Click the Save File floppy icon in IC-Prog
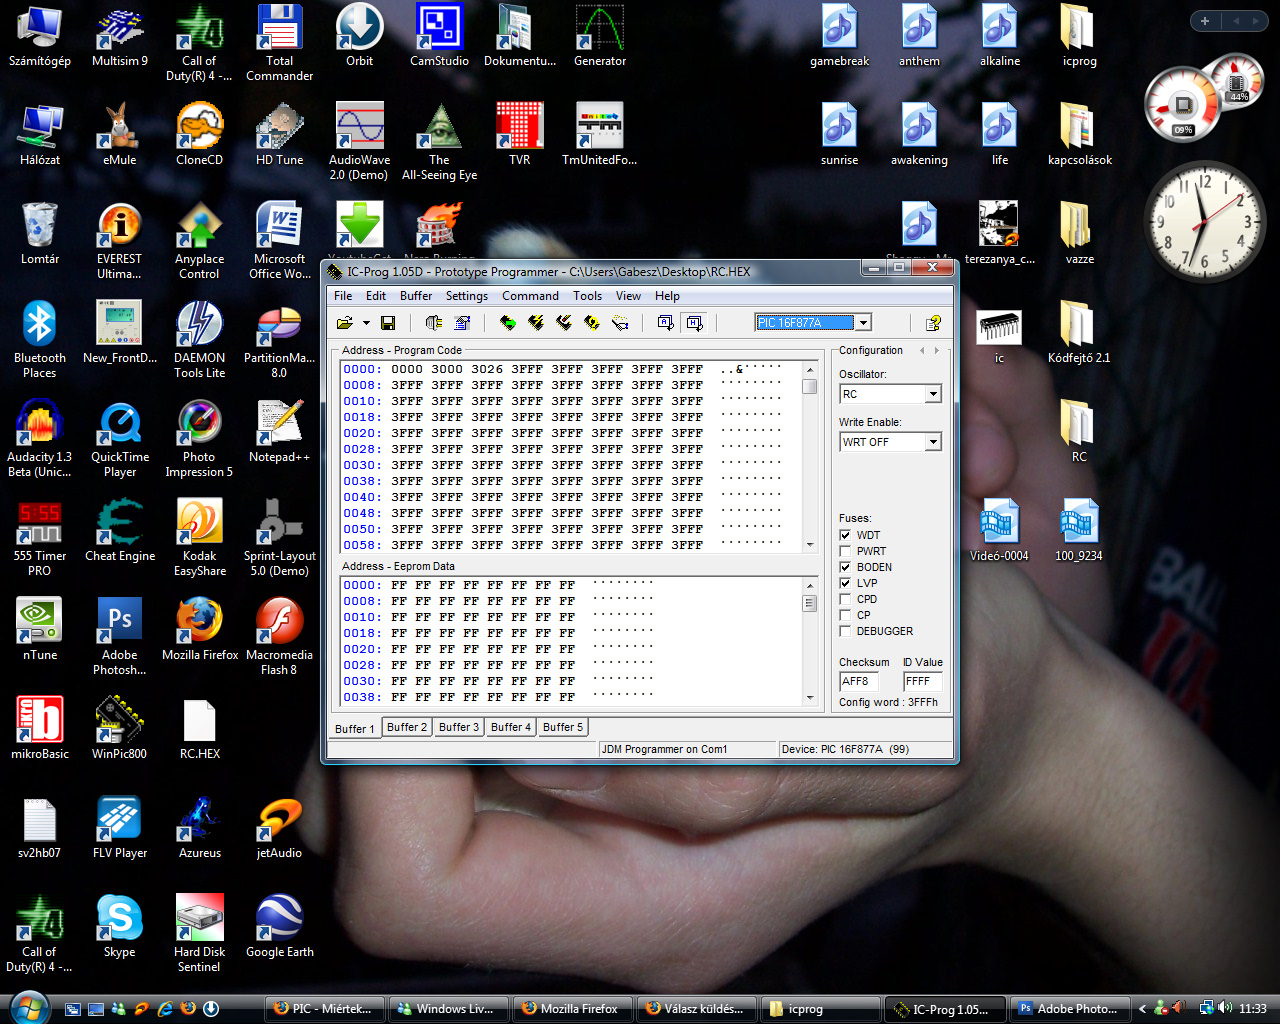The height and width of the screenshot is (1024, 1280). pos(388,323)
